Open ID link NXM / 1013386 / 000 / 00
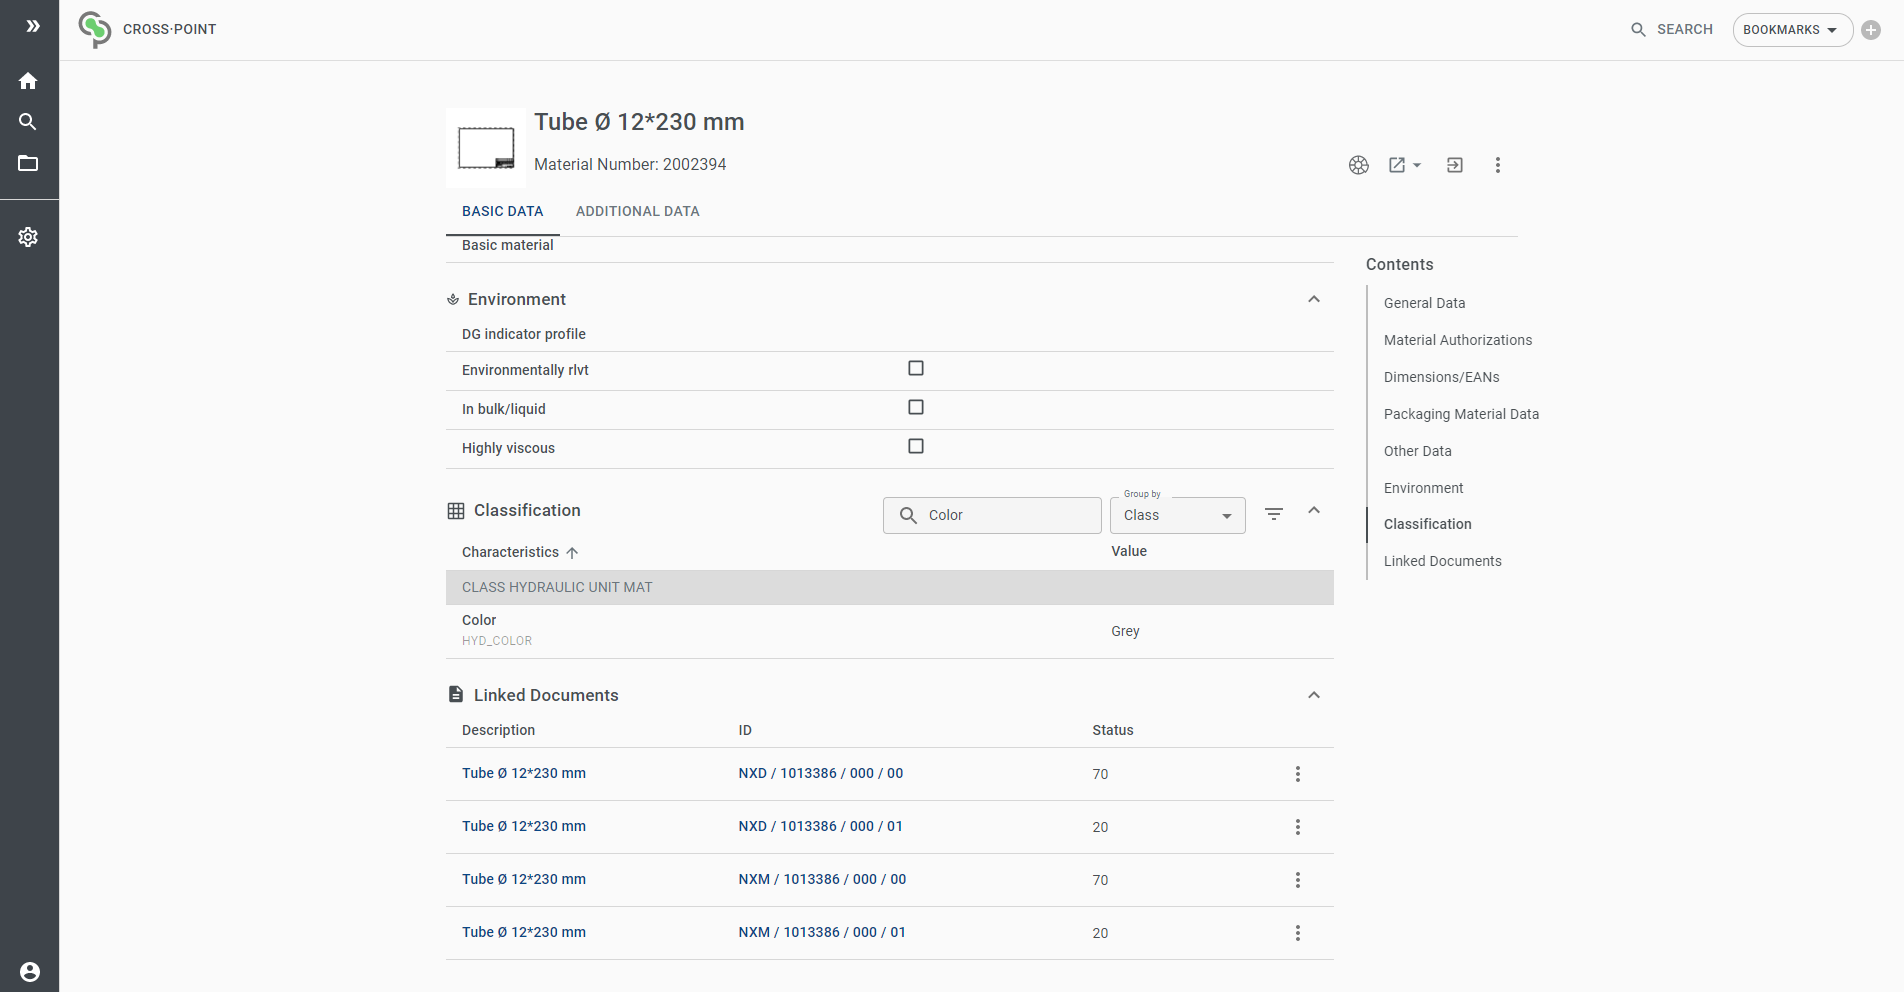The width and height of the screenshot is (1904, 992). click(x=822, y=879)
